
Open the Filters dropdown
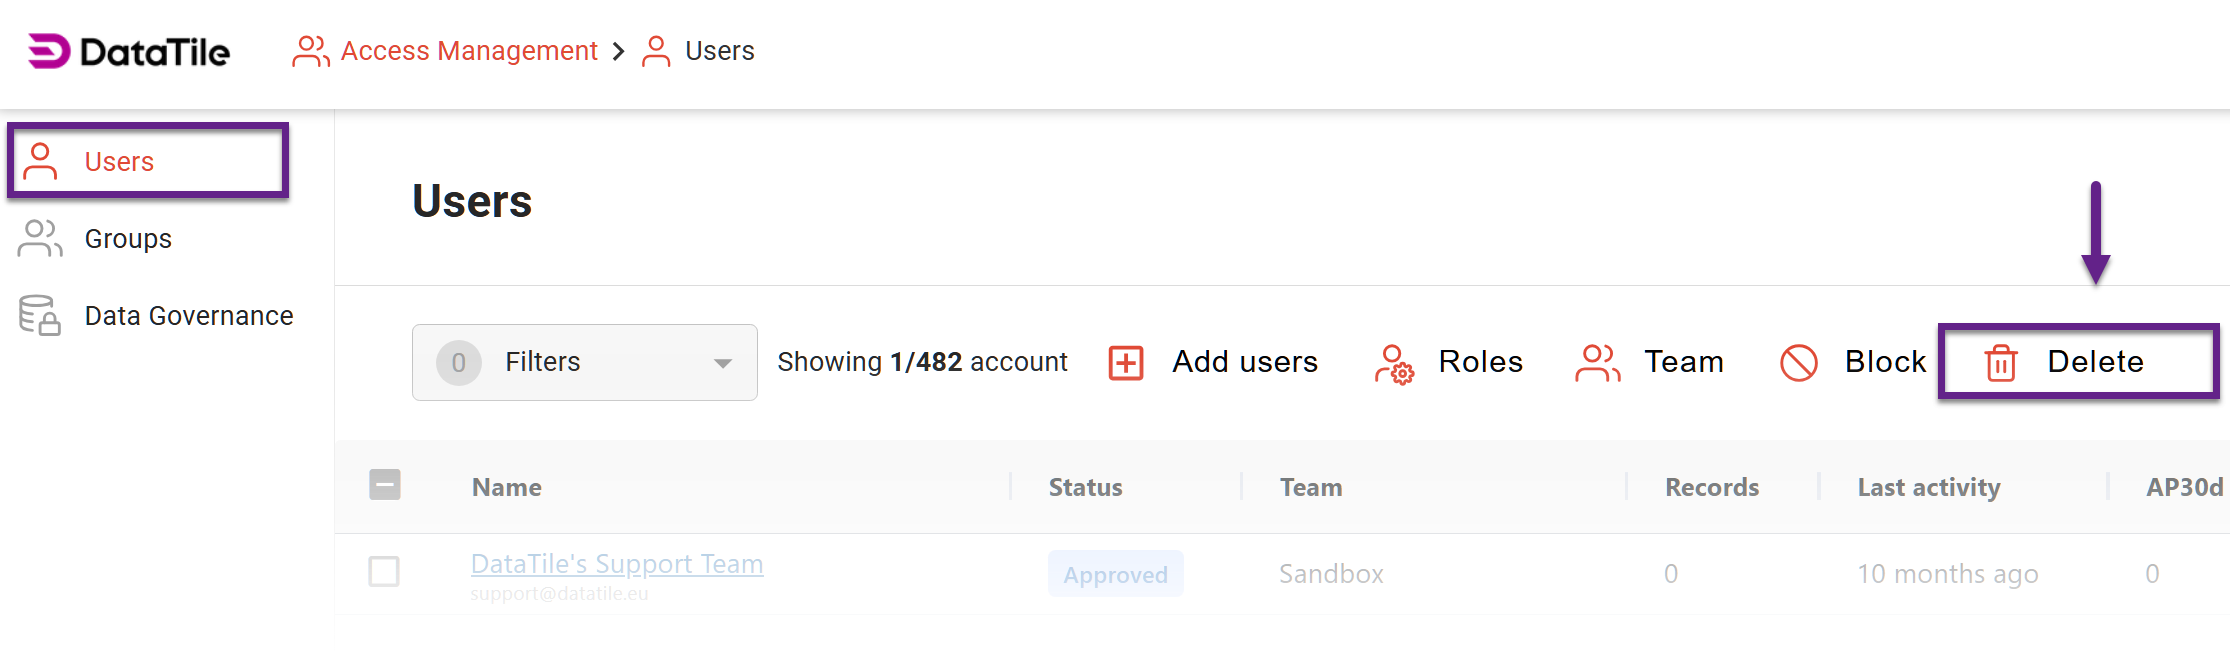[584, 362]
